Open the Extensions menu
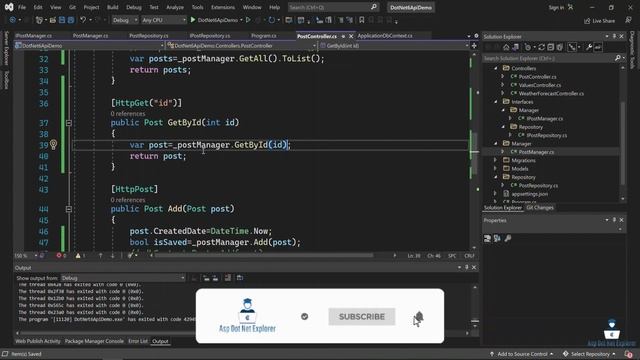The image size is (640, 360). 223,7
